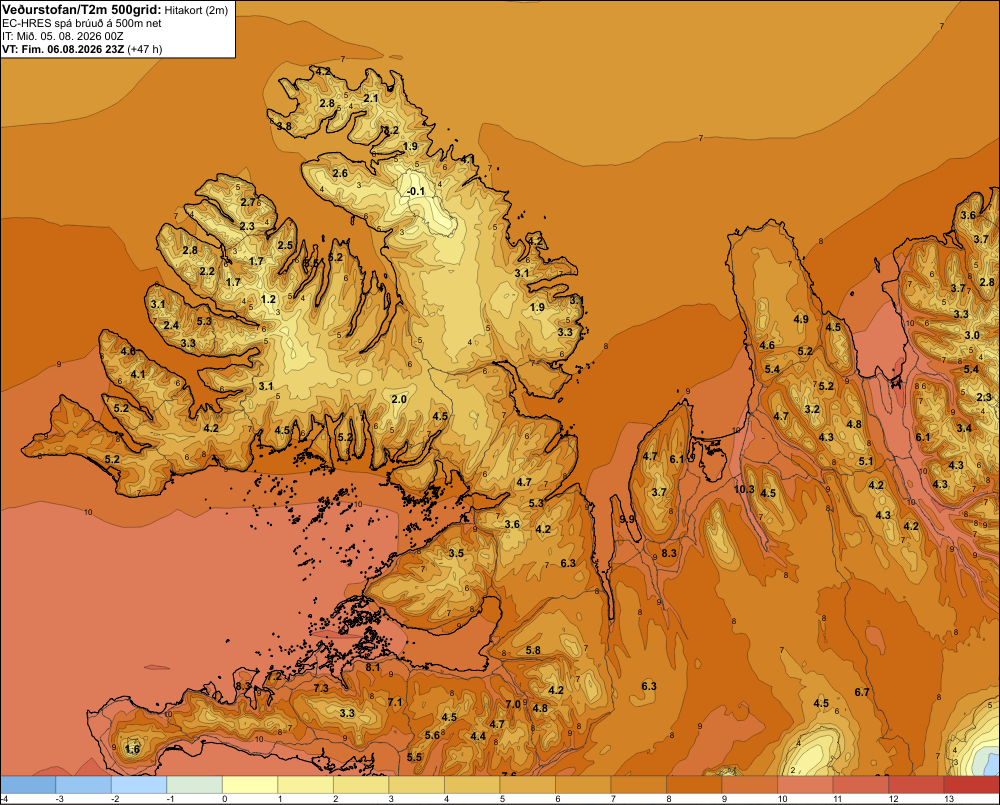Click the valid time 'VT: Fim. 06.08.2026 23Z'
Image resolution: width=1000 pixels, height=805 pixels.
63,49
